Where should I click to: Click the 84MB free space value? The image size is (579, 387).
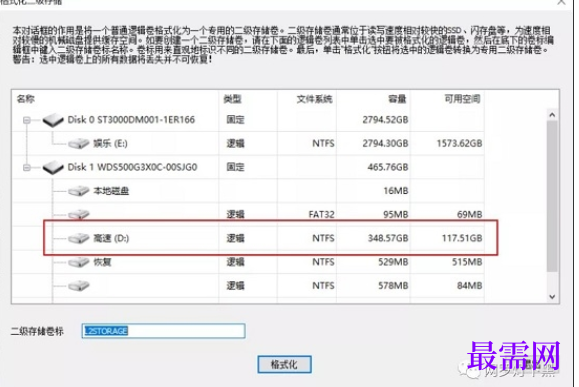click(x=469, y=285)
